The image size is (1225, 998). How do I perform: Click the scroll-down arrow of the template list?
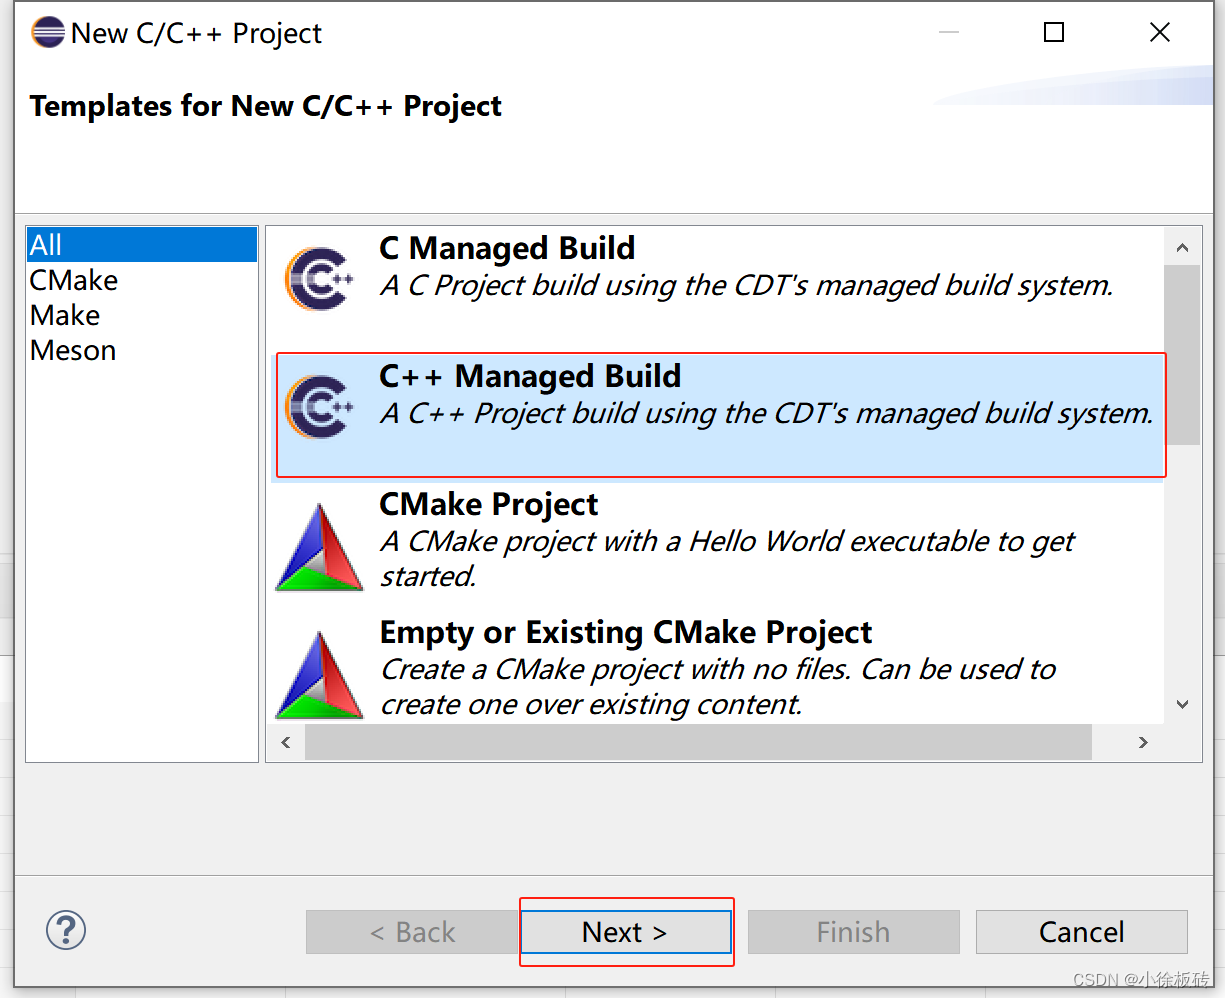(1182, 703)
